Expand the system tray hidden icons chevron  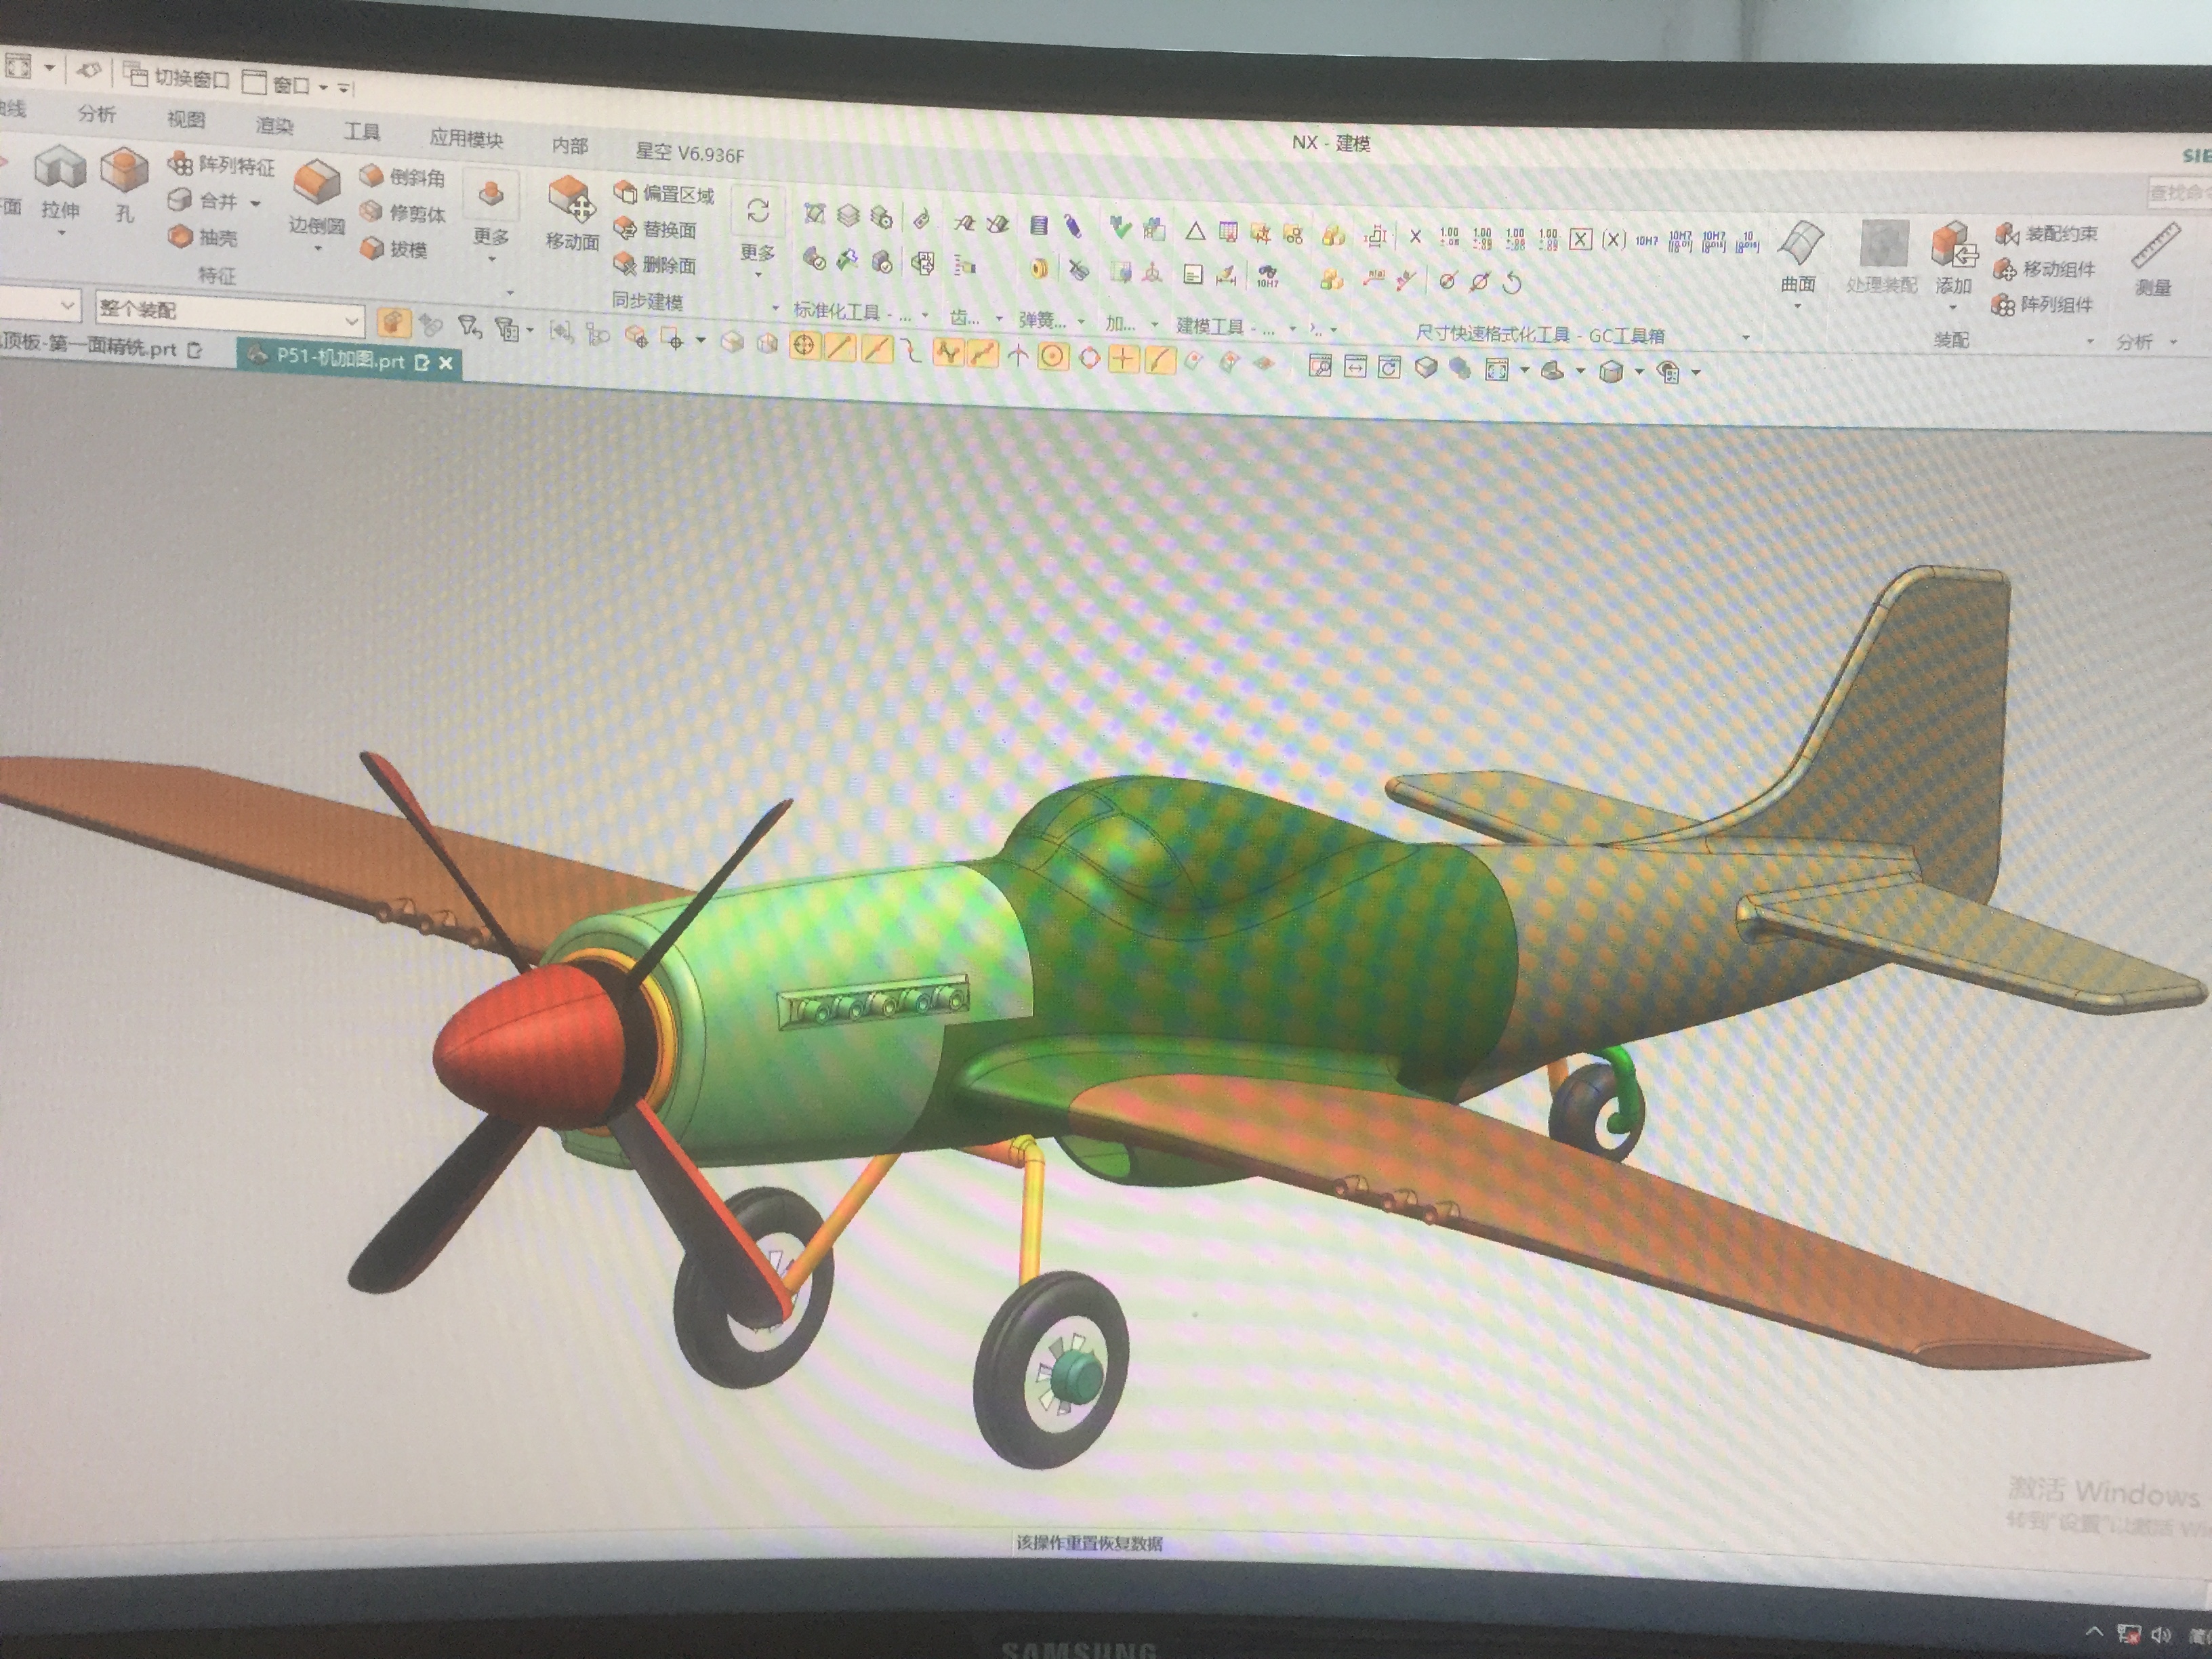[2094, 1631]
